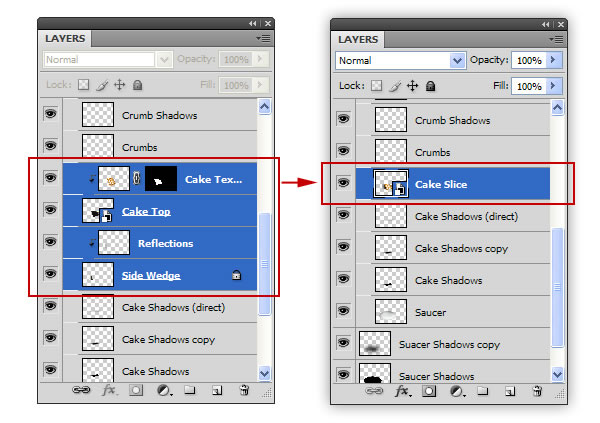This screenshot has width=600, height=423.
Task: Open Opacity slider arrow in right panel
Action: [x=553, y=60]
